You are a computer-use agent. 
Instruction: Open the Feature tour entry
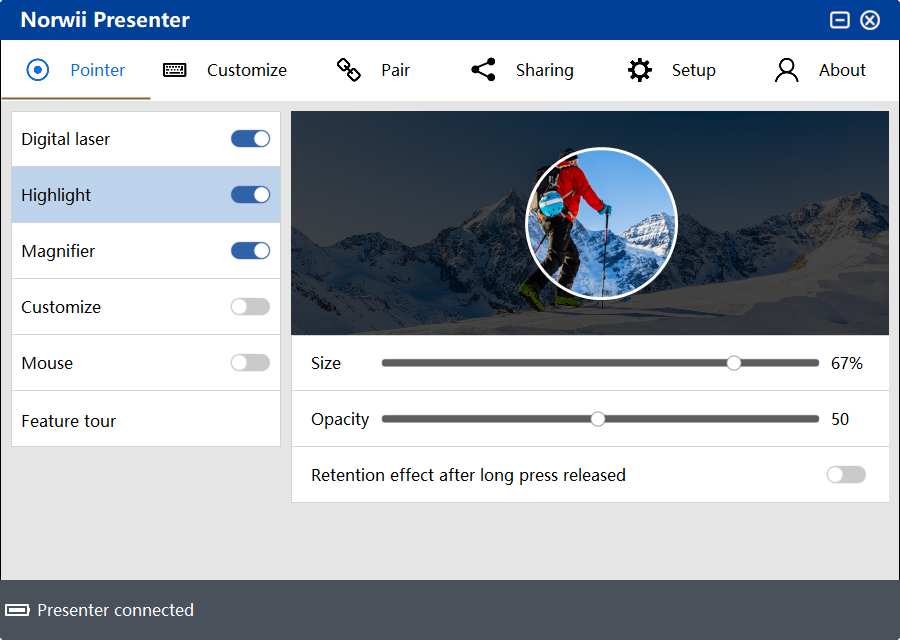(x=146, y=419)
